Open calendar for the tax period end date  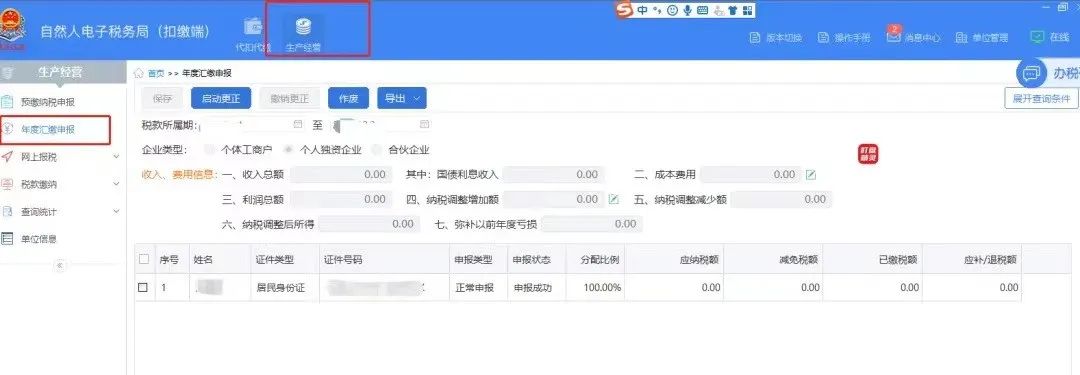point(424,125)
